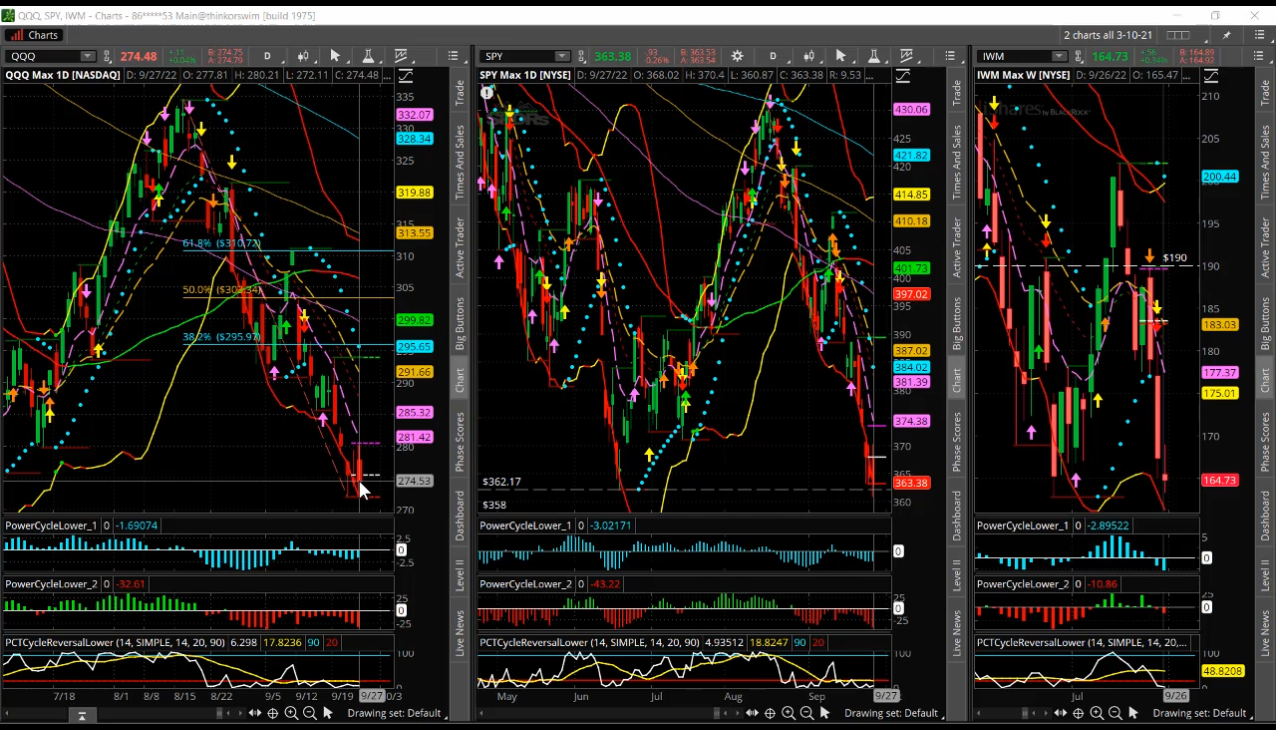Open the chart grid layout selector
1276x730 pixels.
tap(1179, 35)
